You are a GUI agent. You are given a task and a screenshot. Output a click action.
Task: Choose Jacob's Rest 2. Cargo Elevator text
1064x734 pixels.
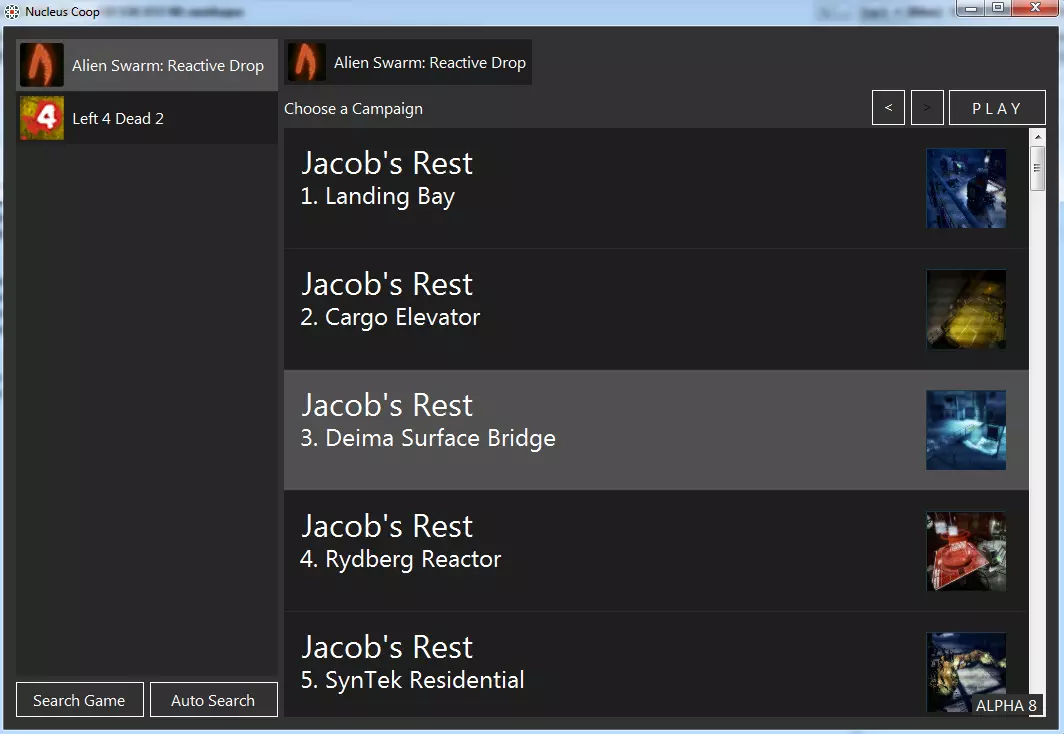[390, 300]
